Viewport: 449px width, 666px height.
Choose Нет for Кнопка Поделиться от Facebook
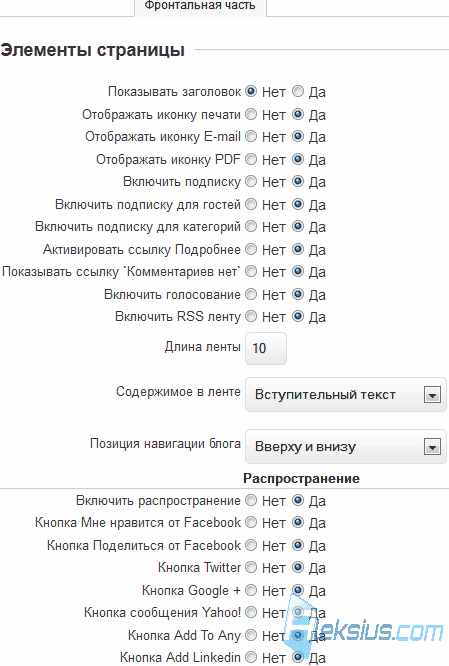[x=251, y=545]
